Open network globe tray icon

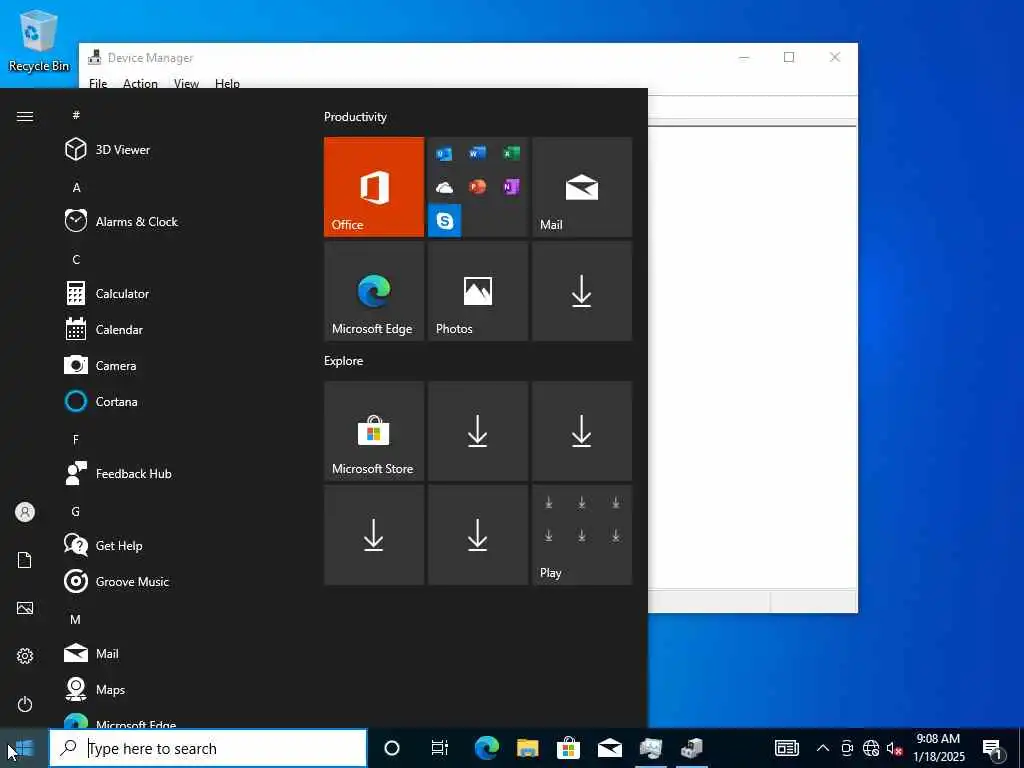pos(871,748)
